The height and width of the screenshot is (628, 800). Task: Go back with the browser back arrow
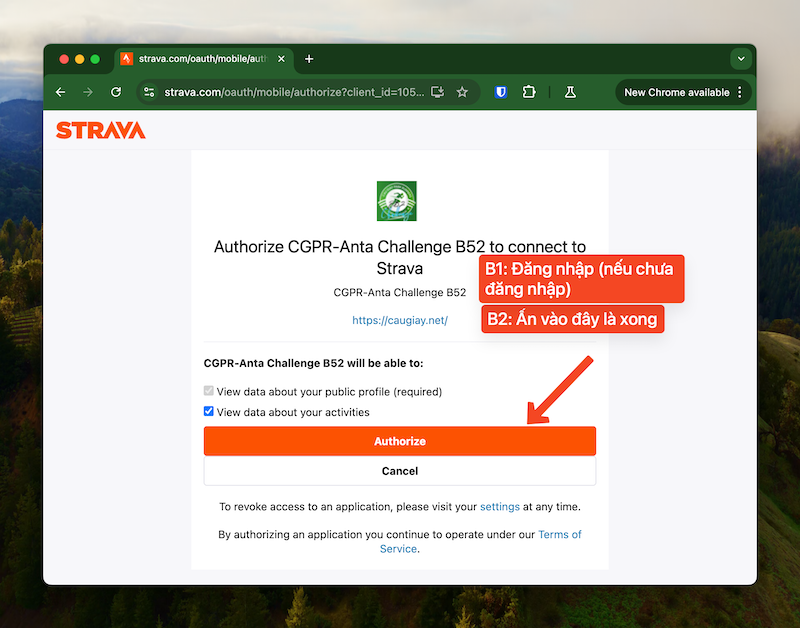click(61, 92)
